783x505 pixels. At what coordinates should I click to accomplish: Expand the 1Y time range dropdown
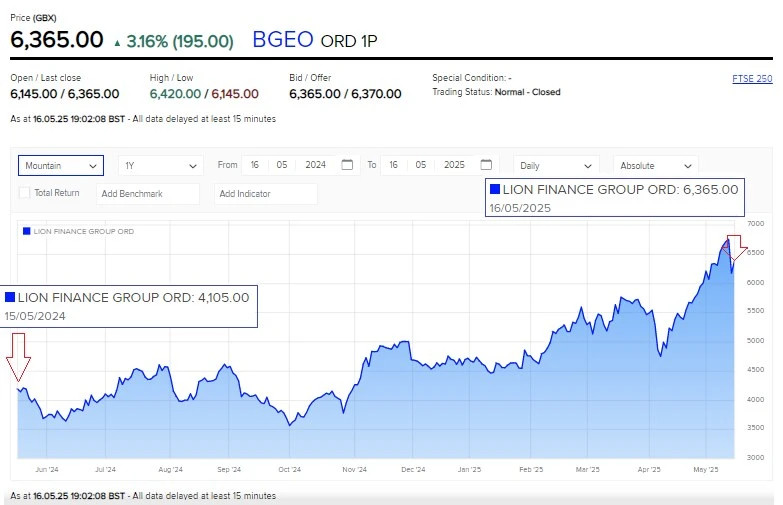(x=161, y=165)
